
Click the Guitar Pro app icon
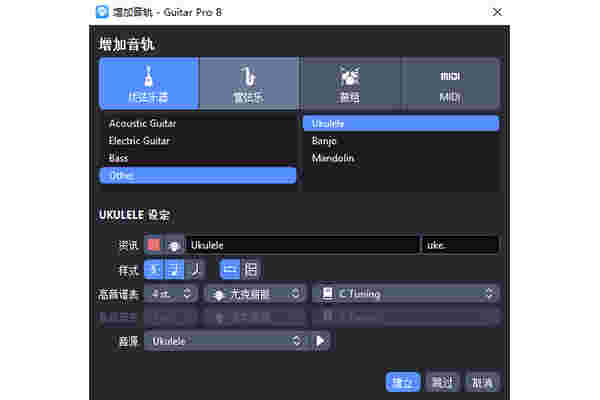click(x=103, y=12)
